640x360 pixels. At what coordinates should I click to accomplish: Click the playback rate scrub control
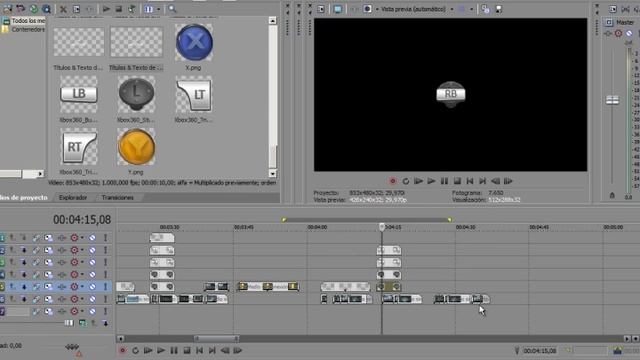(x=72, y=347)
